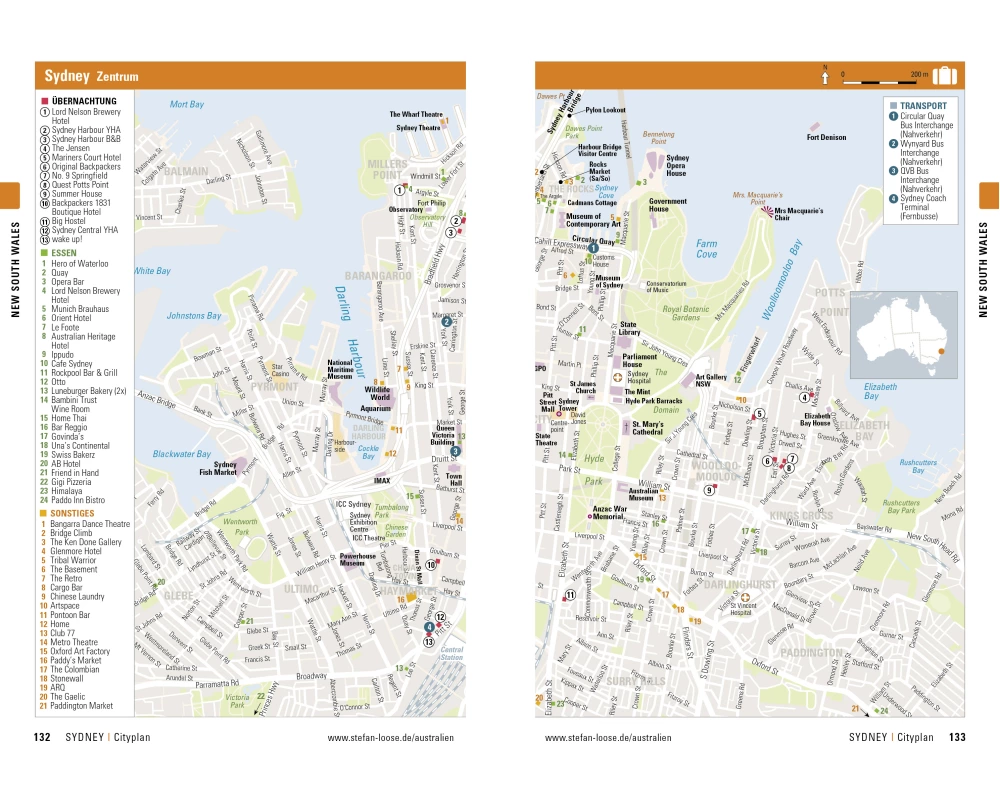Screen dimensions: 1000x800
Task: Select 'Paddo Inn Bistro' legend entry
Action: tap(78, 500)
